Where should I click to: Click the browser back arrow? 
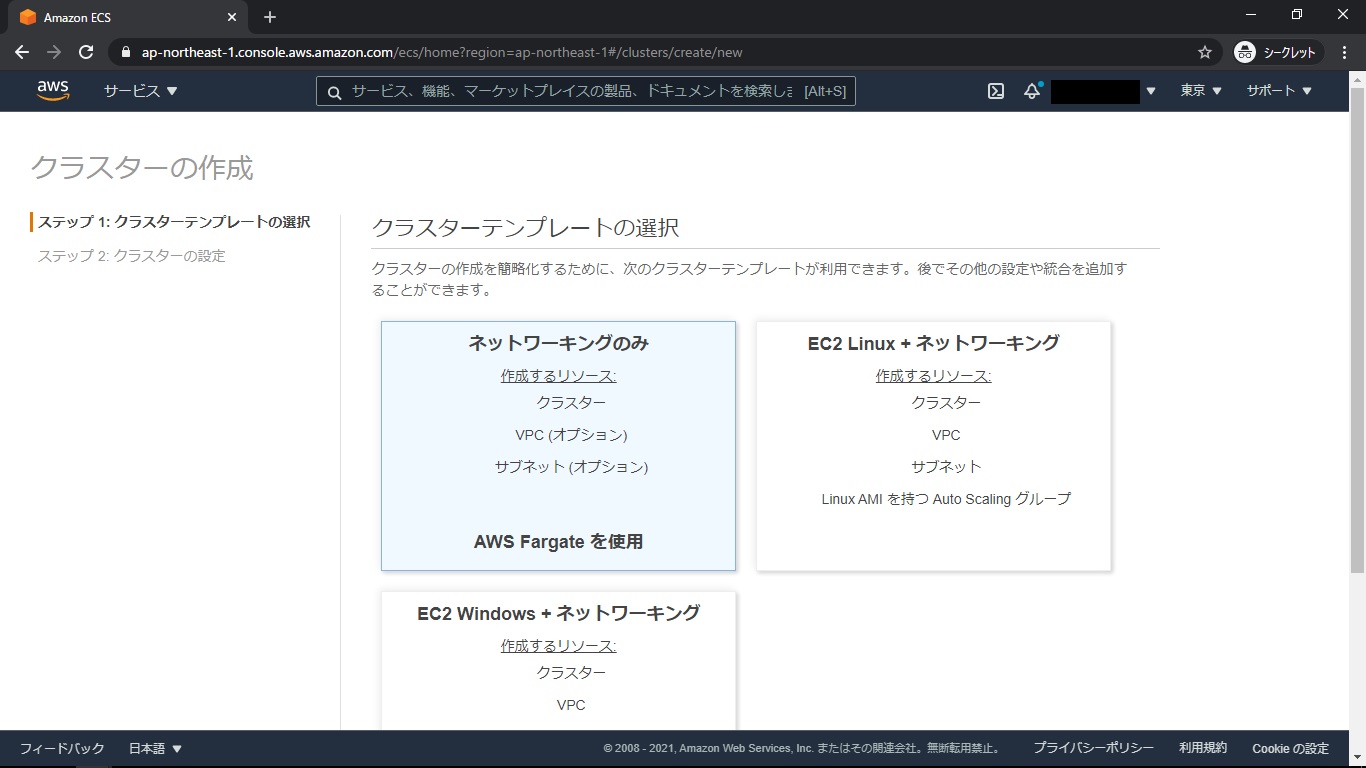click(22, 52)
